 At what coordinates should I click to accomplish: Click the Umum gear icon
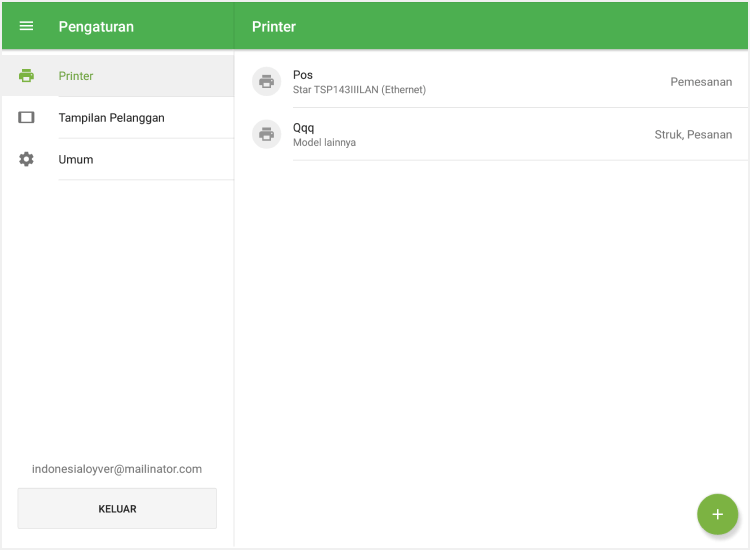(27, 159)
